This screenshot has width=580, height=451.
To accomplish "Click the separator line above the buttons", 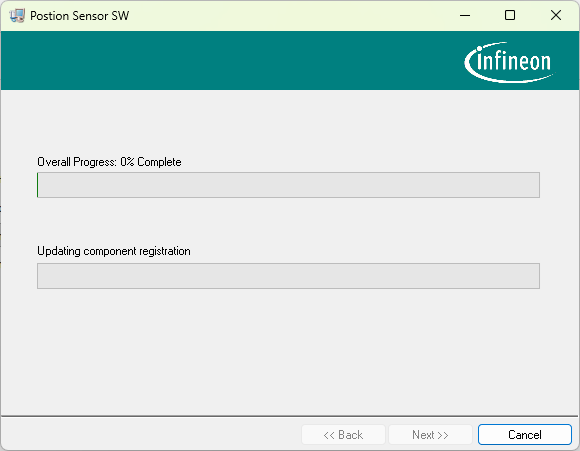I will click(289, 416).
